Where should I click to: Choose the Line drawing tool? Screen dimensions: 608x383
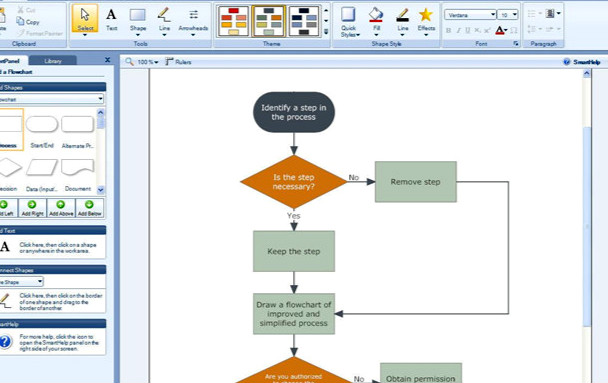coord(164,21)
